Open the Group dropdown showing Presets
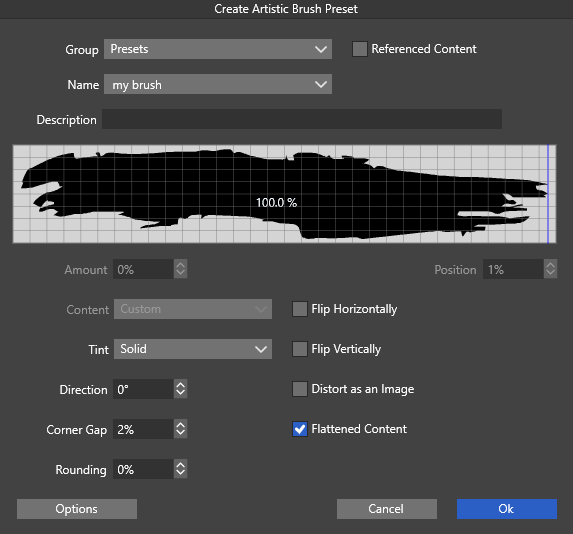Screen dimensions: 573x534 tap(218, 49)
